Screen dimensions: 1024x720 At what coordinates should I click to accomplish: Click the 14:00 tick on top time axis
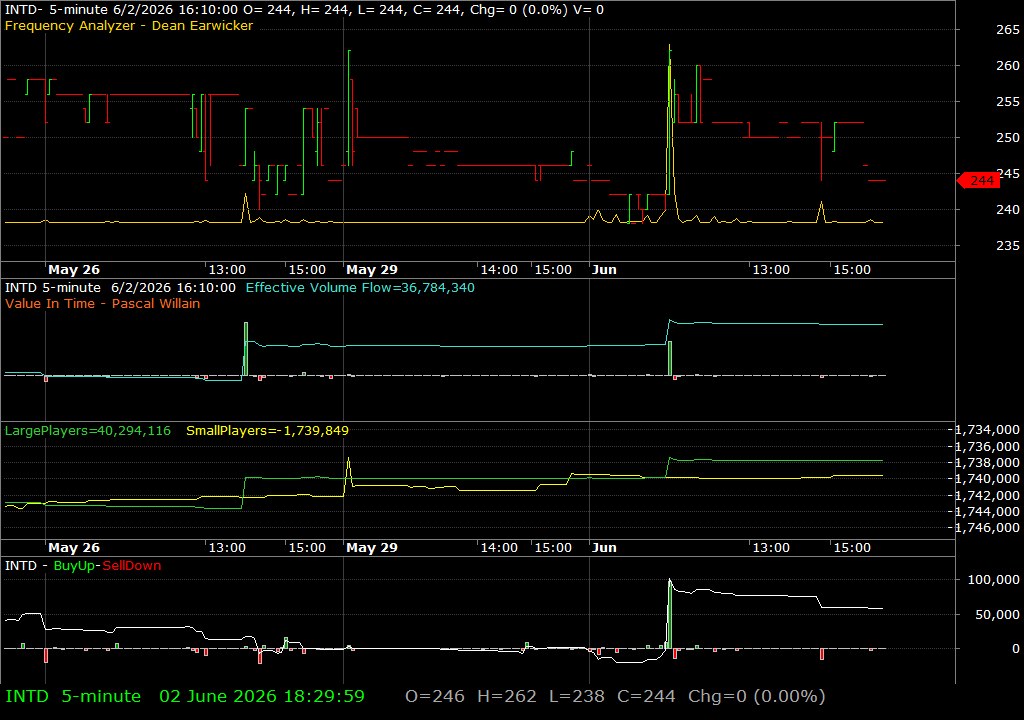coord(499,270)
